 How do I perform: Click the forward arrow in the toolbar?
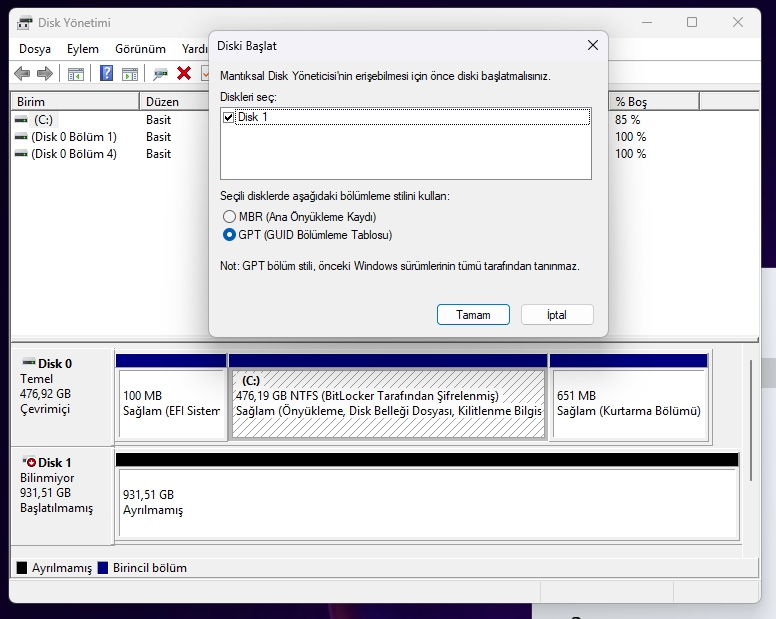tap(45, 74)
